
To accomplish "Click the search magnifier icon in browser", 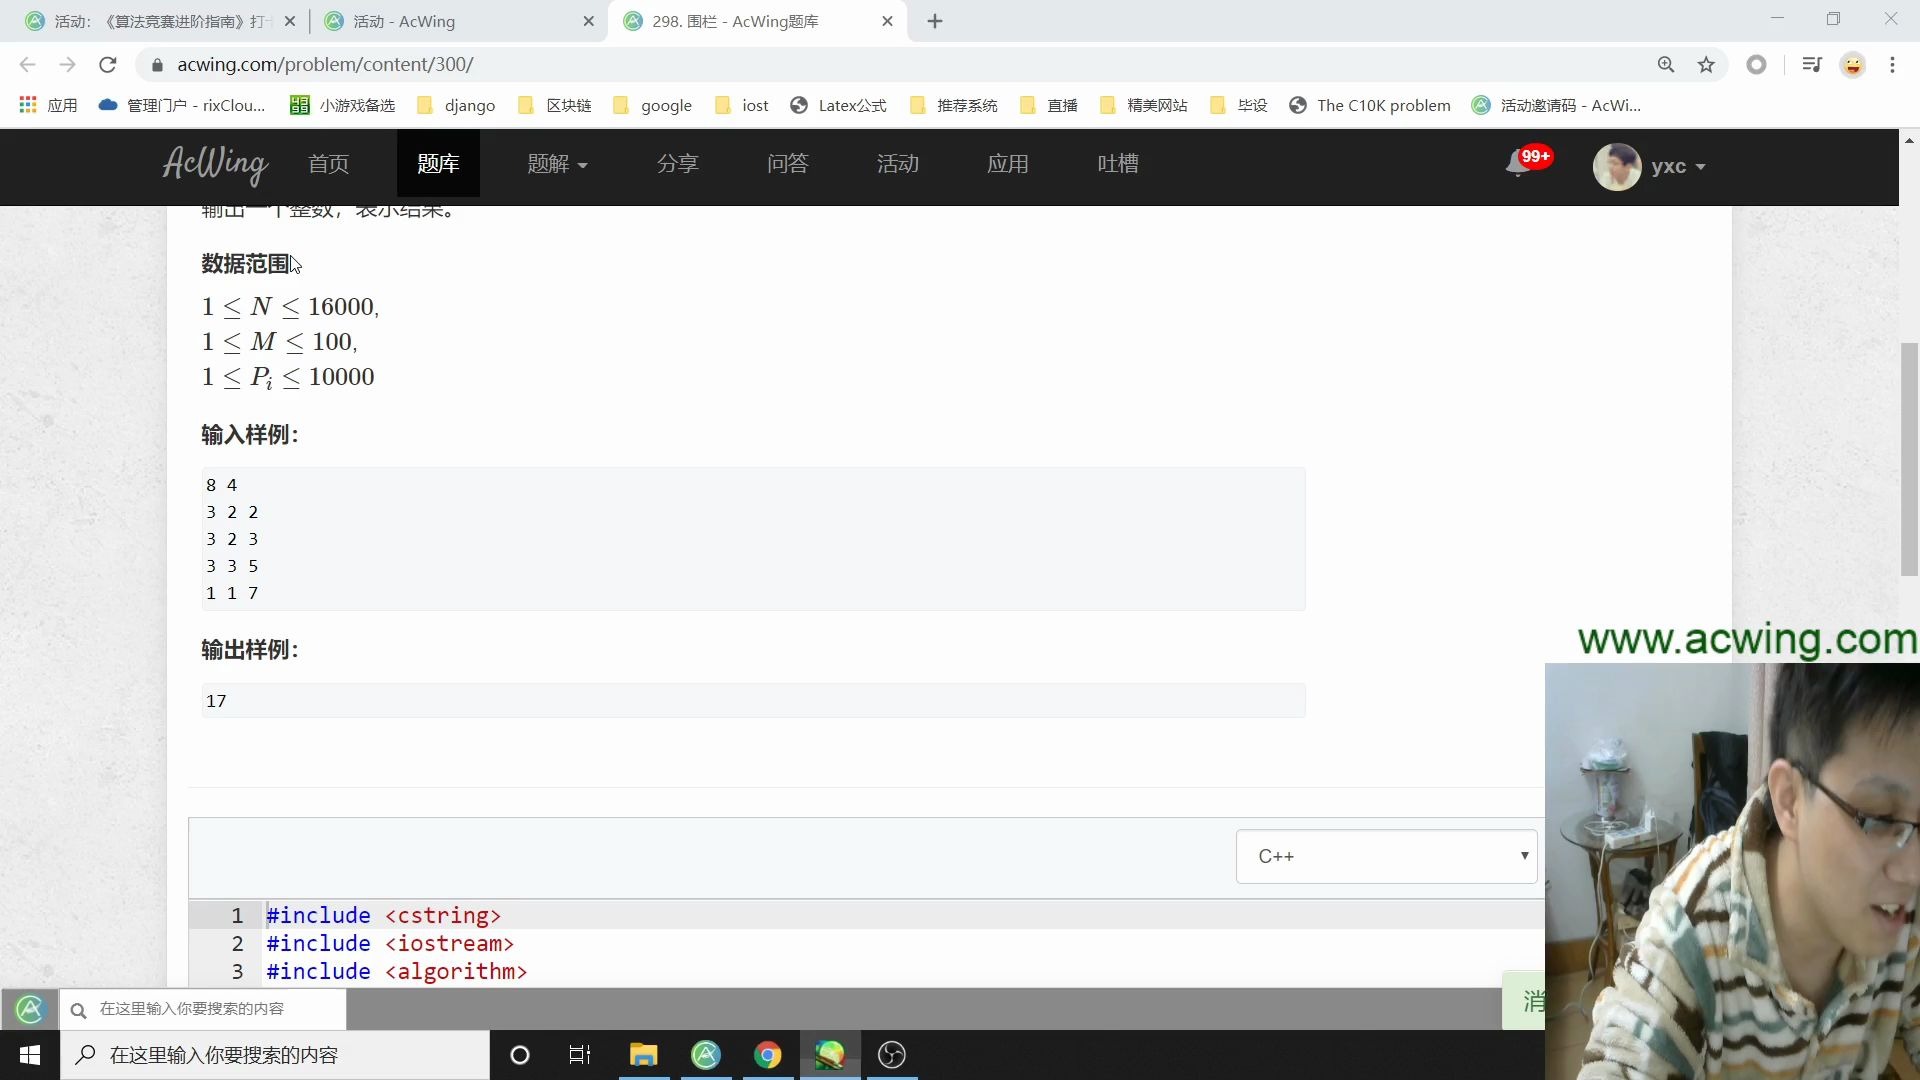I will point(1665,65).
